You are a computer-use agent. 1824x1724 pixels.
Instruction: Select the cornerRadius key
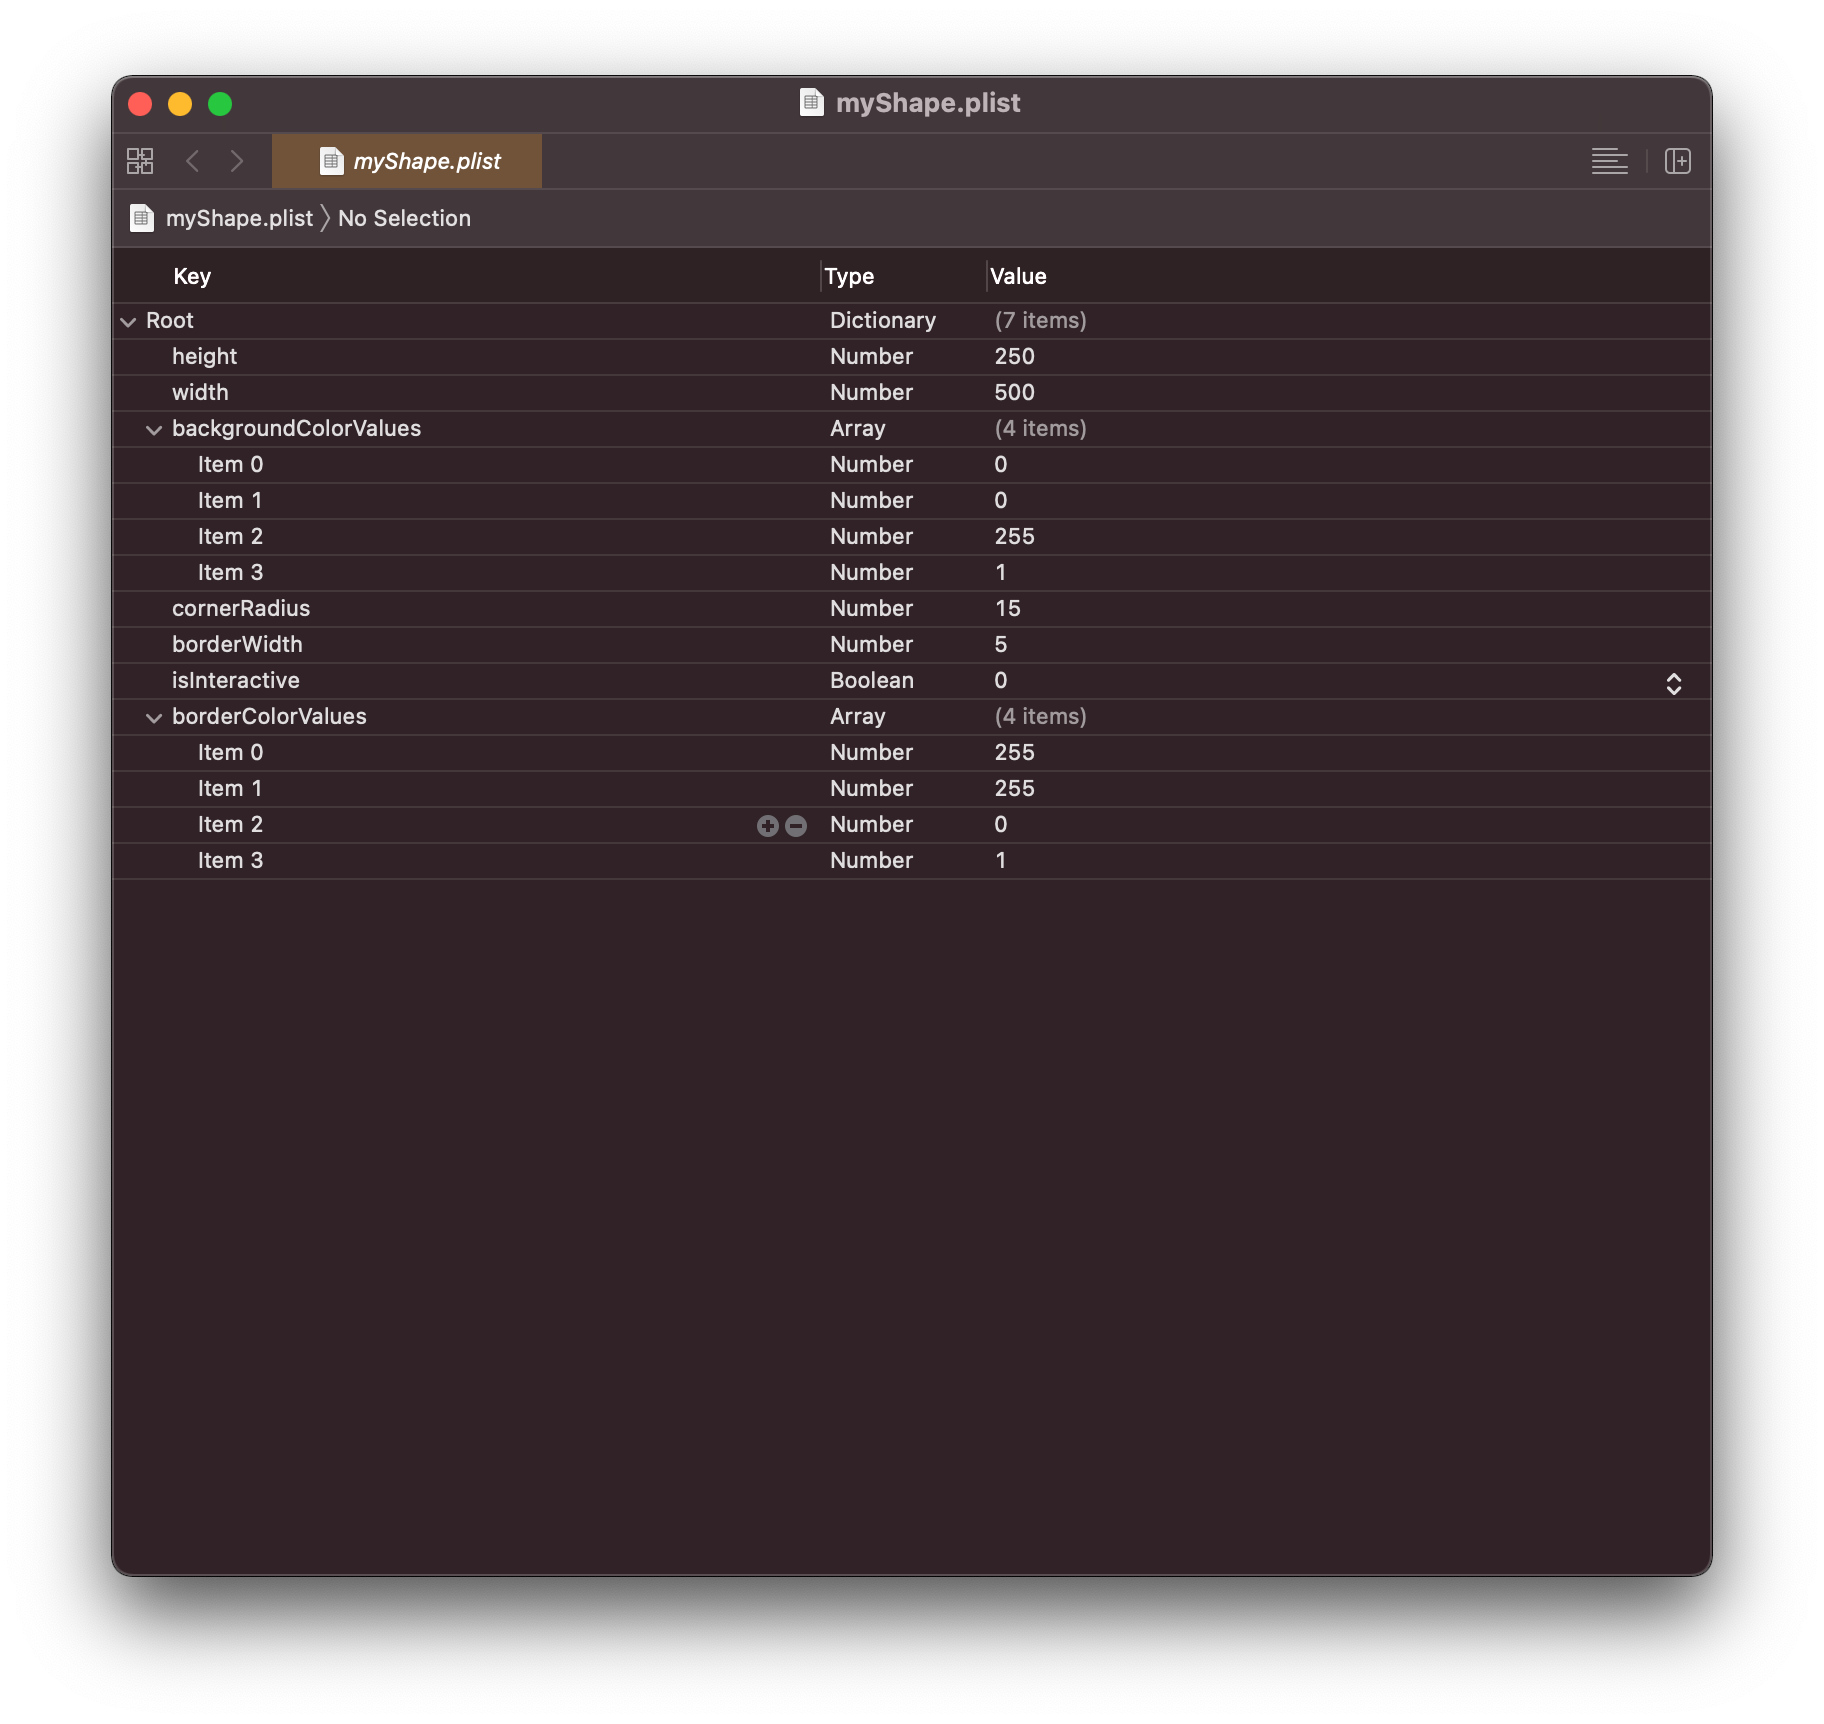pyautogui.click(x=241, y=608)
